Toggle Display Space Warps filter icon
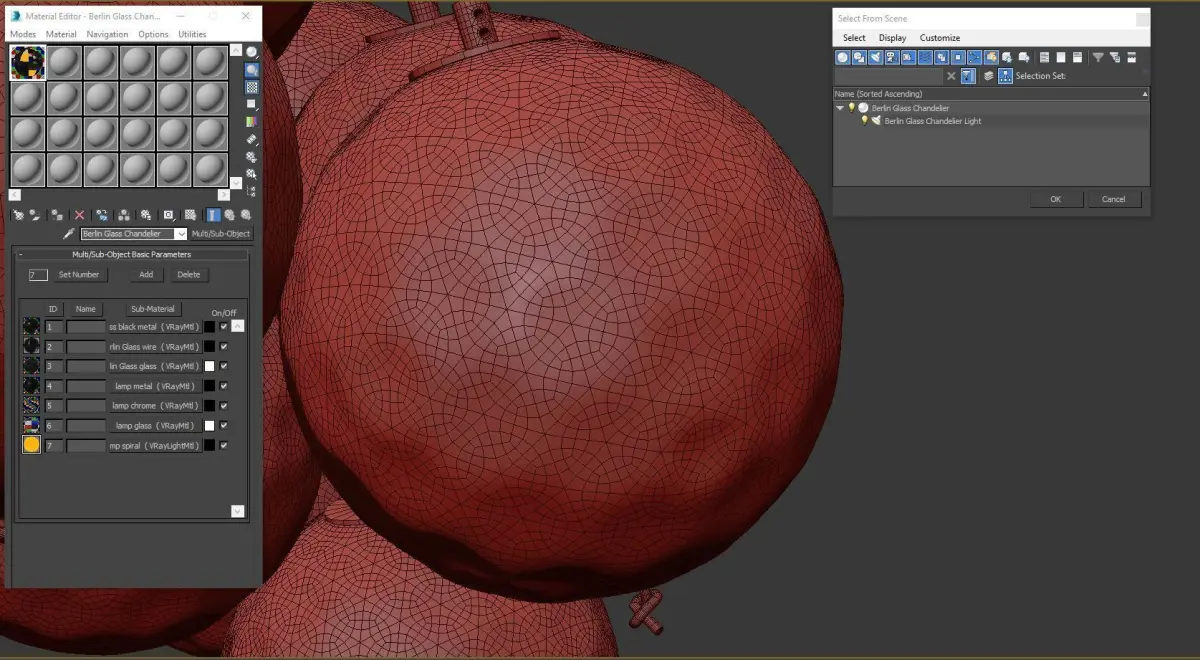This screenshot has width=1200, height=660. pyautogui.click(x=925, y=57)
